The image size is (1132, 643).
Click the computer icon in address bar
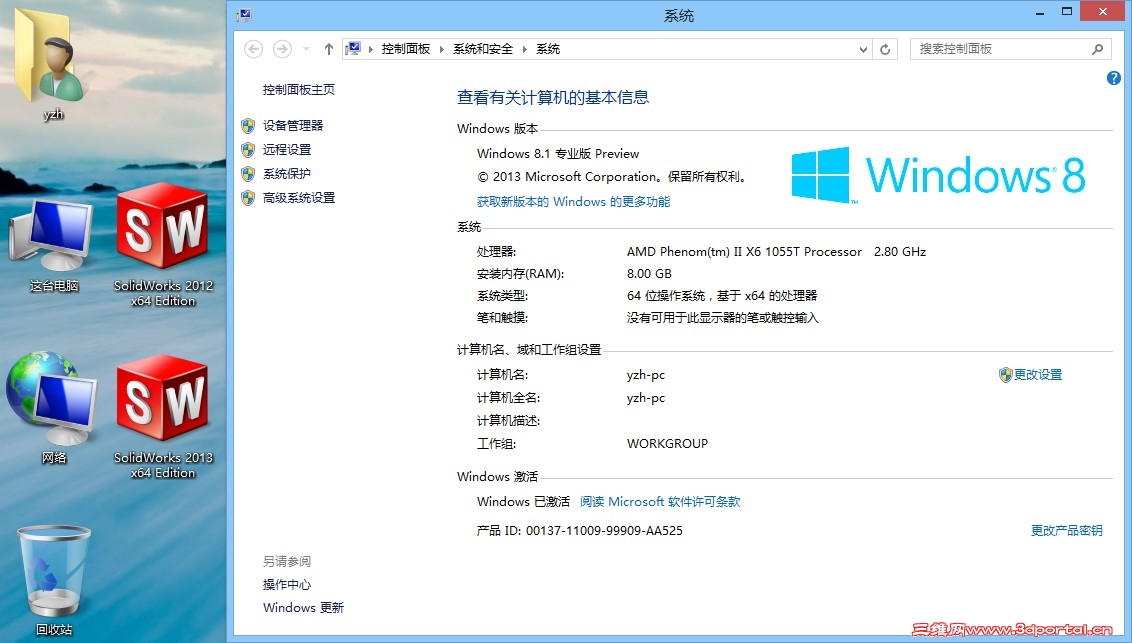pos(353,48)
